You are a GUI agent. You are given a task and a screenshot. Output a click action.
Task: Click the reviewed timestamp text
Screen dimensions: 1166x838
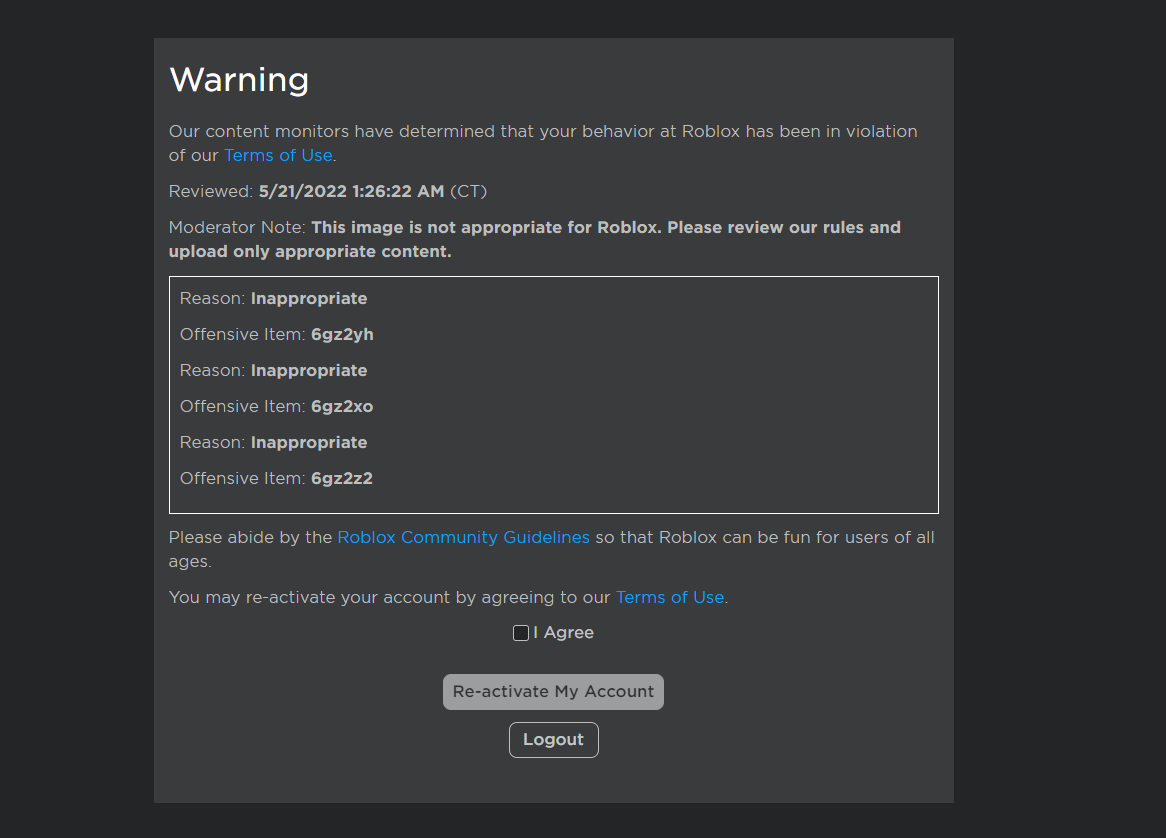coord(351,191)
